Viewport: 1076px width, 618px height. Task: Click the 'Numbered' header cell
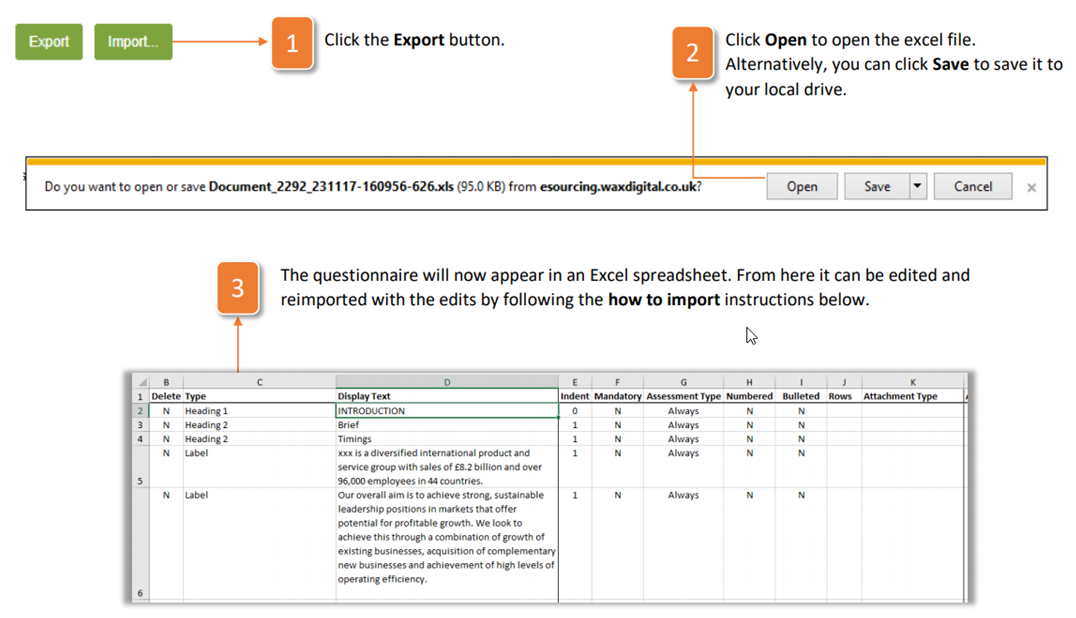tap(749, 396)
